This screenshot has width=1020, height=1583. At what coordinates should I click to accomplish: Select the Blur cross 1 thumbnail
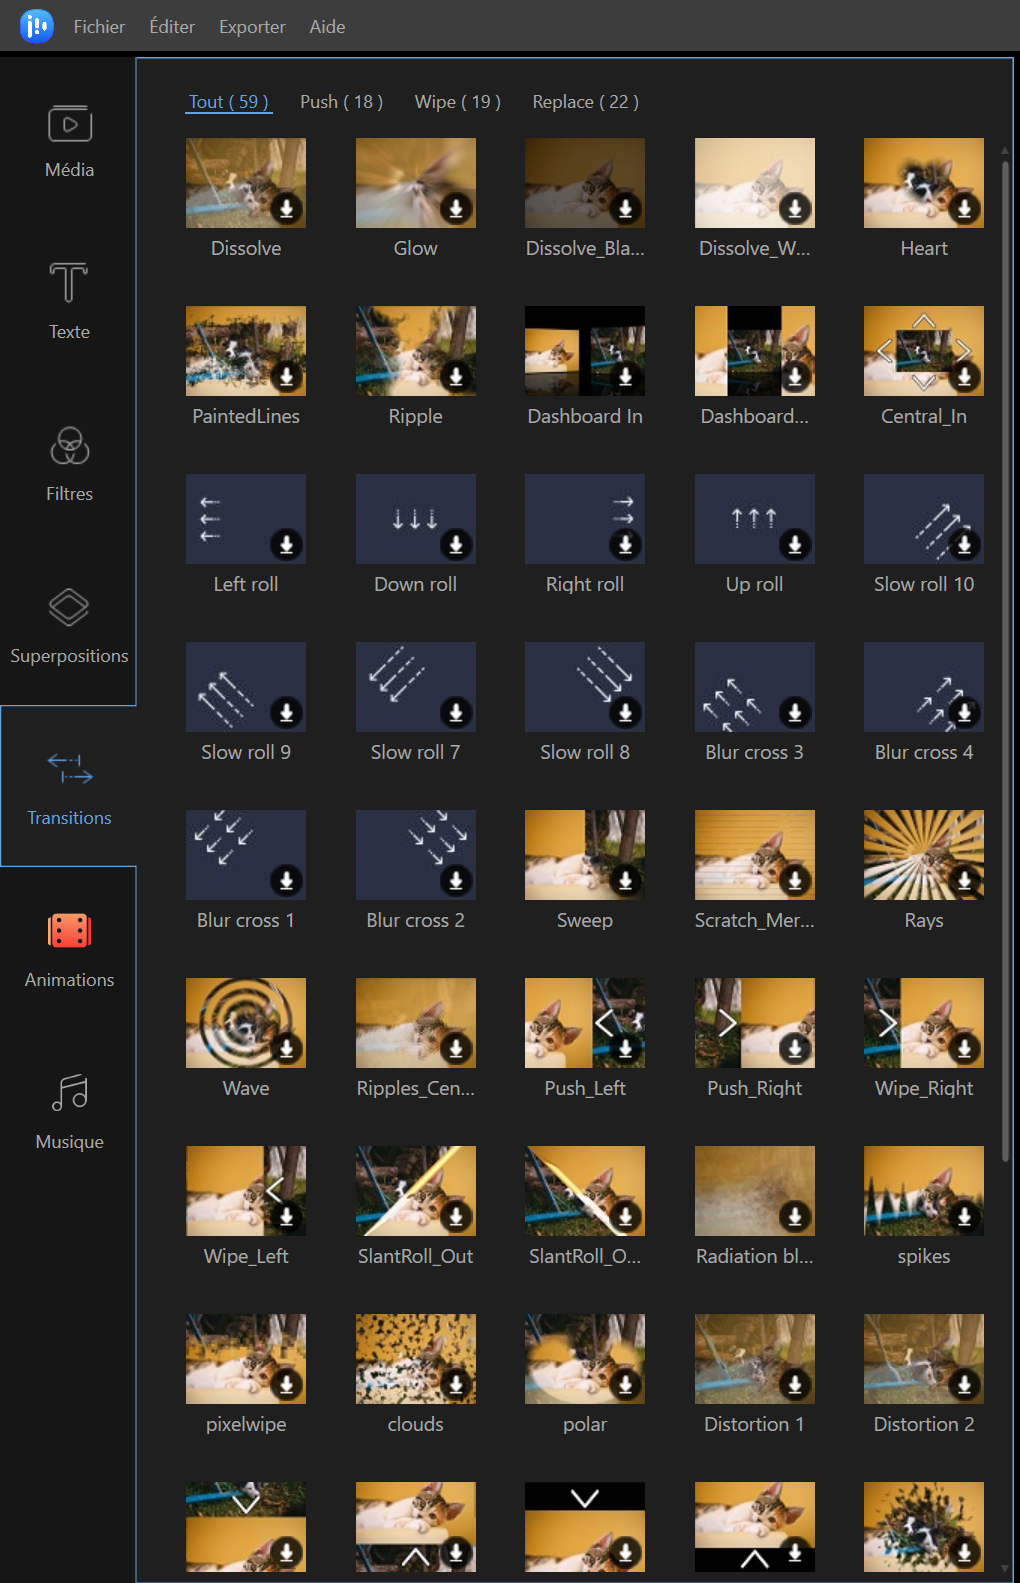246,855
